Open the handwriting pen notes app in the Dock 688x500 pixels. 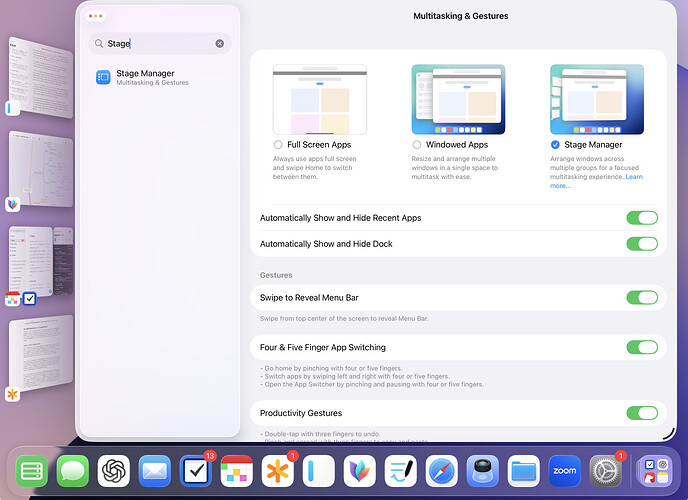(x=401, y=471)
